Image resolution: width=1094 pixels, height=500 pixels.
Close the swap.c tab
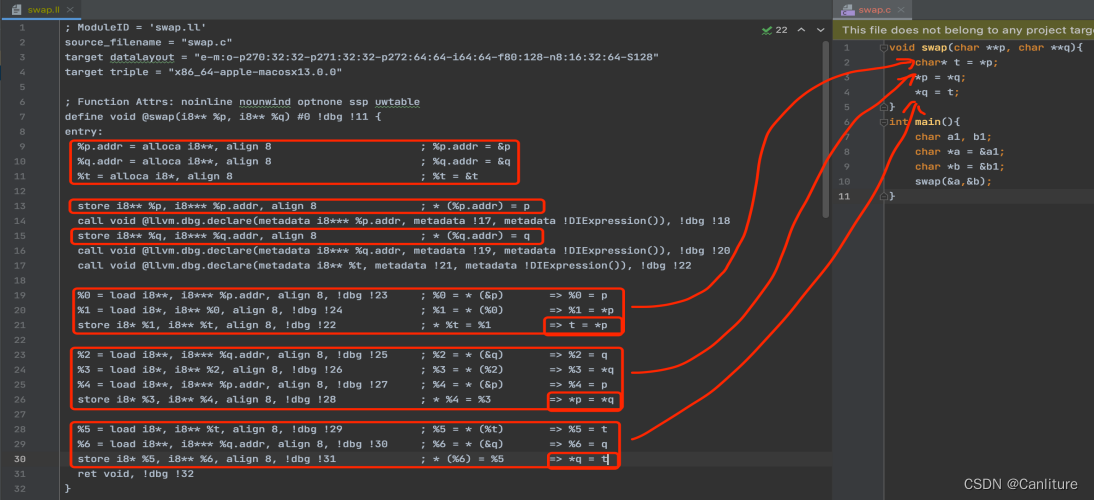901,10
